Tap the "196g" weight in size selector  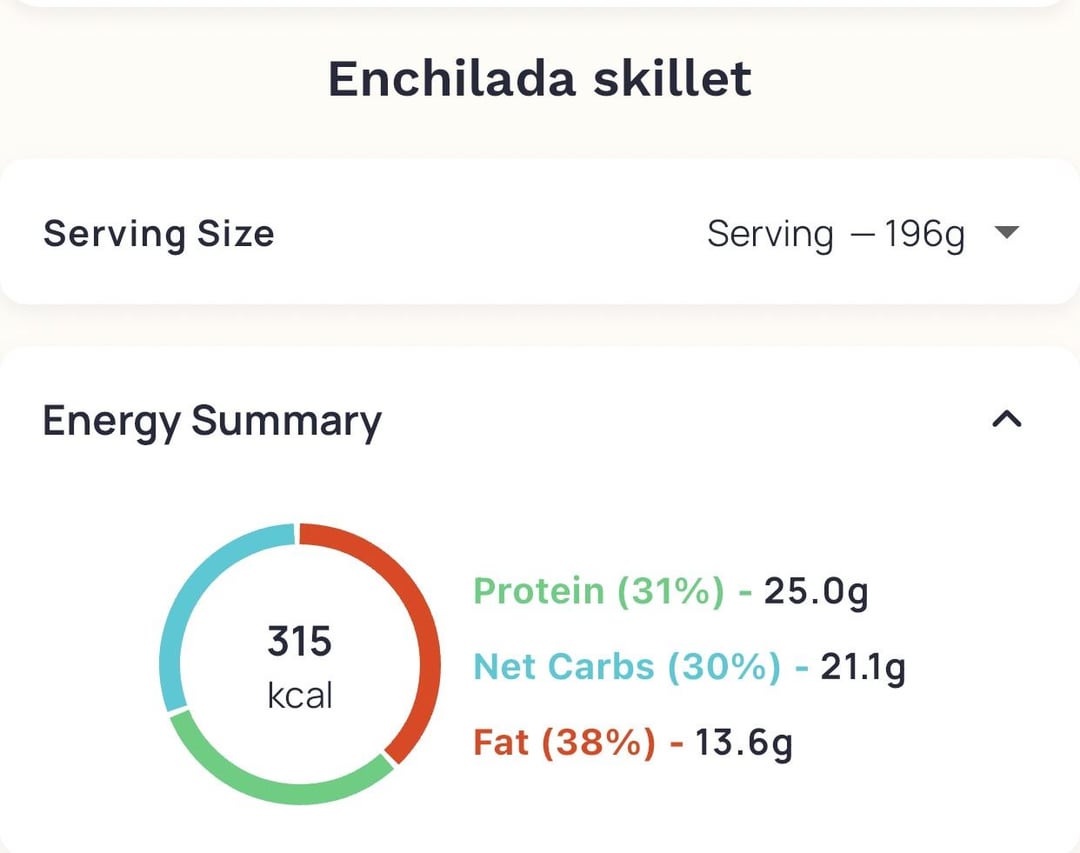(924, 235)
